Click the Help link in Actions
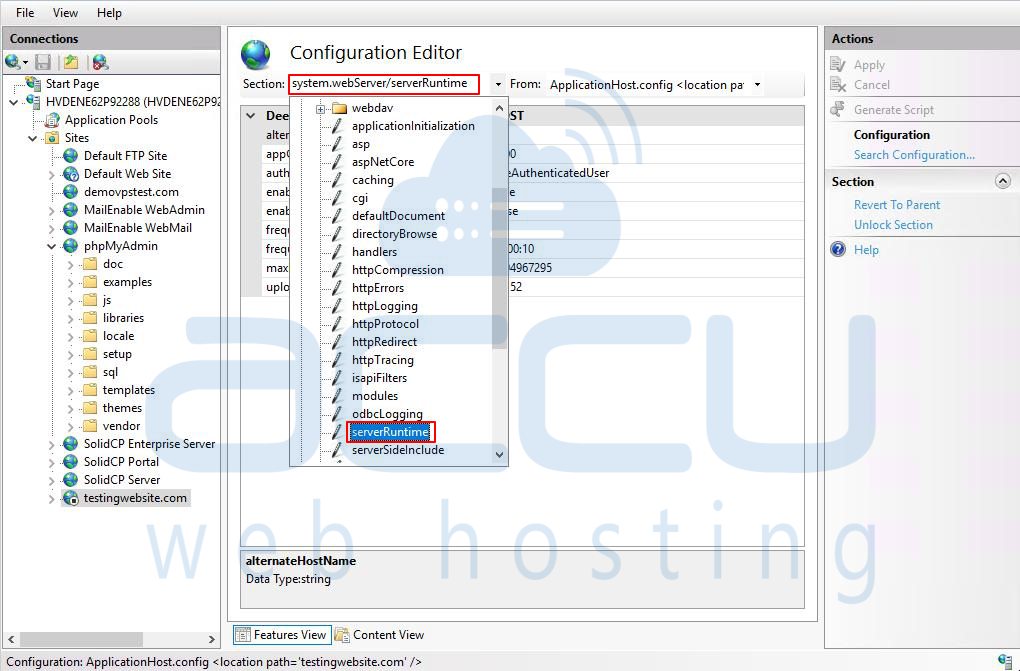The height and width of the screenshot is (671, 1020). [866, 249]
